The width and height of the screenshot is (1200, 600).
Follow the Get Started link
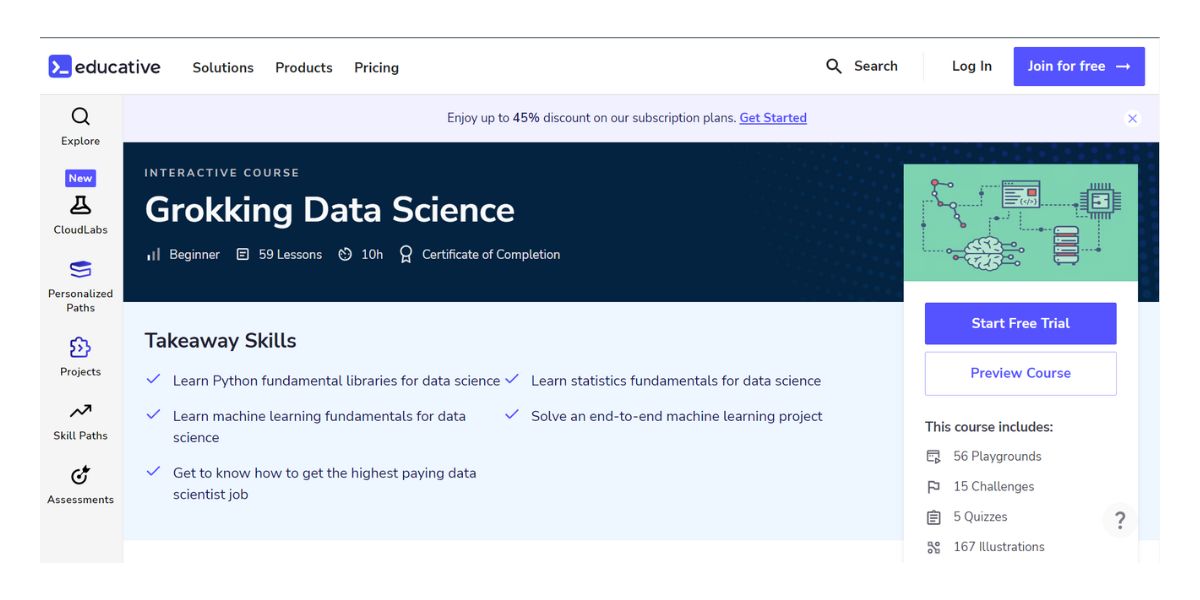(773, 118)
